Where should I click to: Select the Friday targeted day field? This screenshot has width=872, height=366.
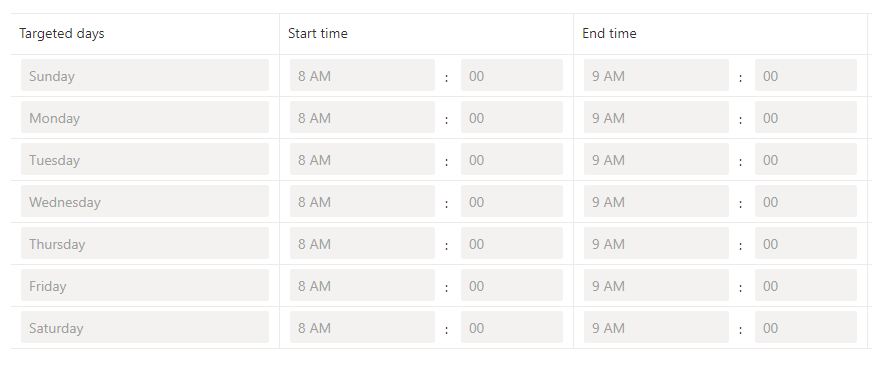pyautogui.click(x=145, y=285)
